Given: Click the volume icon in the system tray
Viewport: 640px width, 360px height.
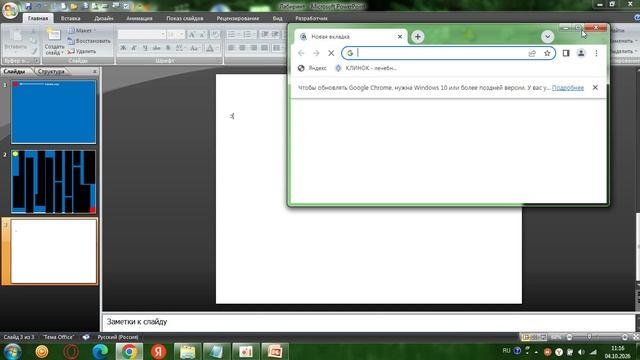Looking at the screenshot, I should tap(581, 351).
